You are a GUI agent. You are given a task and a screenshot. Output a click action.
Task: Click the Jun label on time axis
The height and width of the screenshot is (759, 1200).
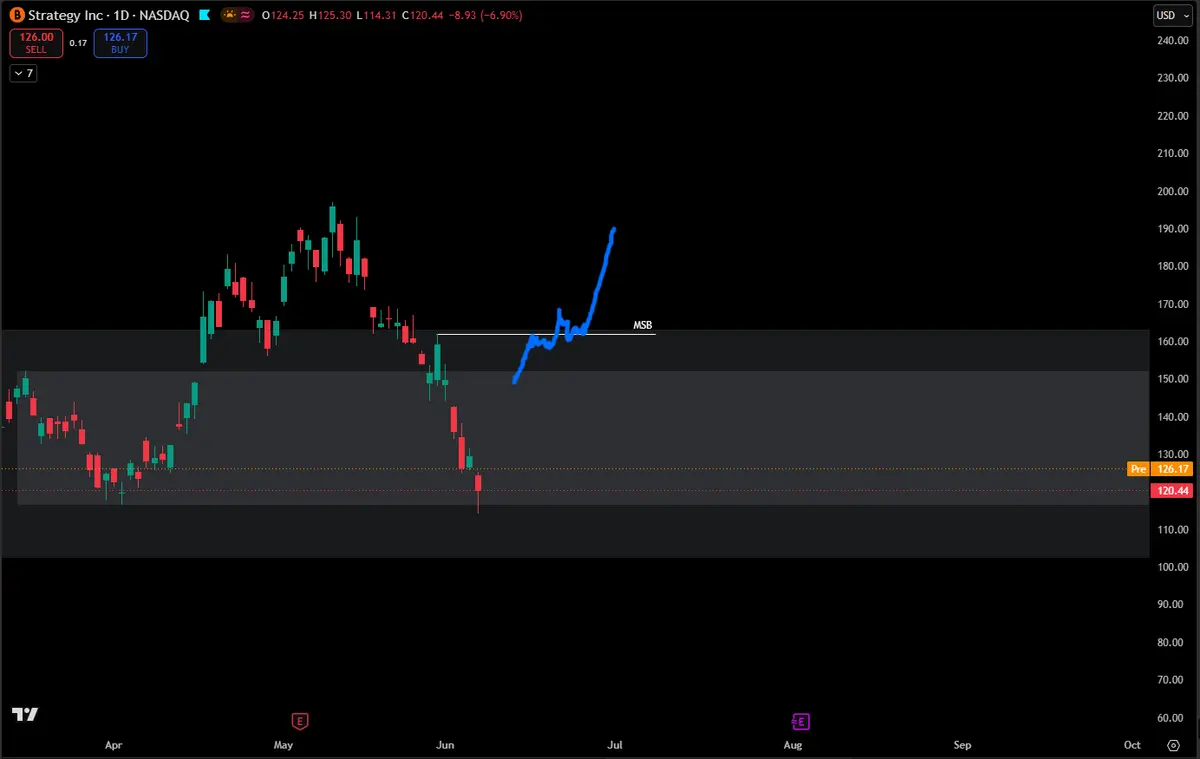point(446,745)
